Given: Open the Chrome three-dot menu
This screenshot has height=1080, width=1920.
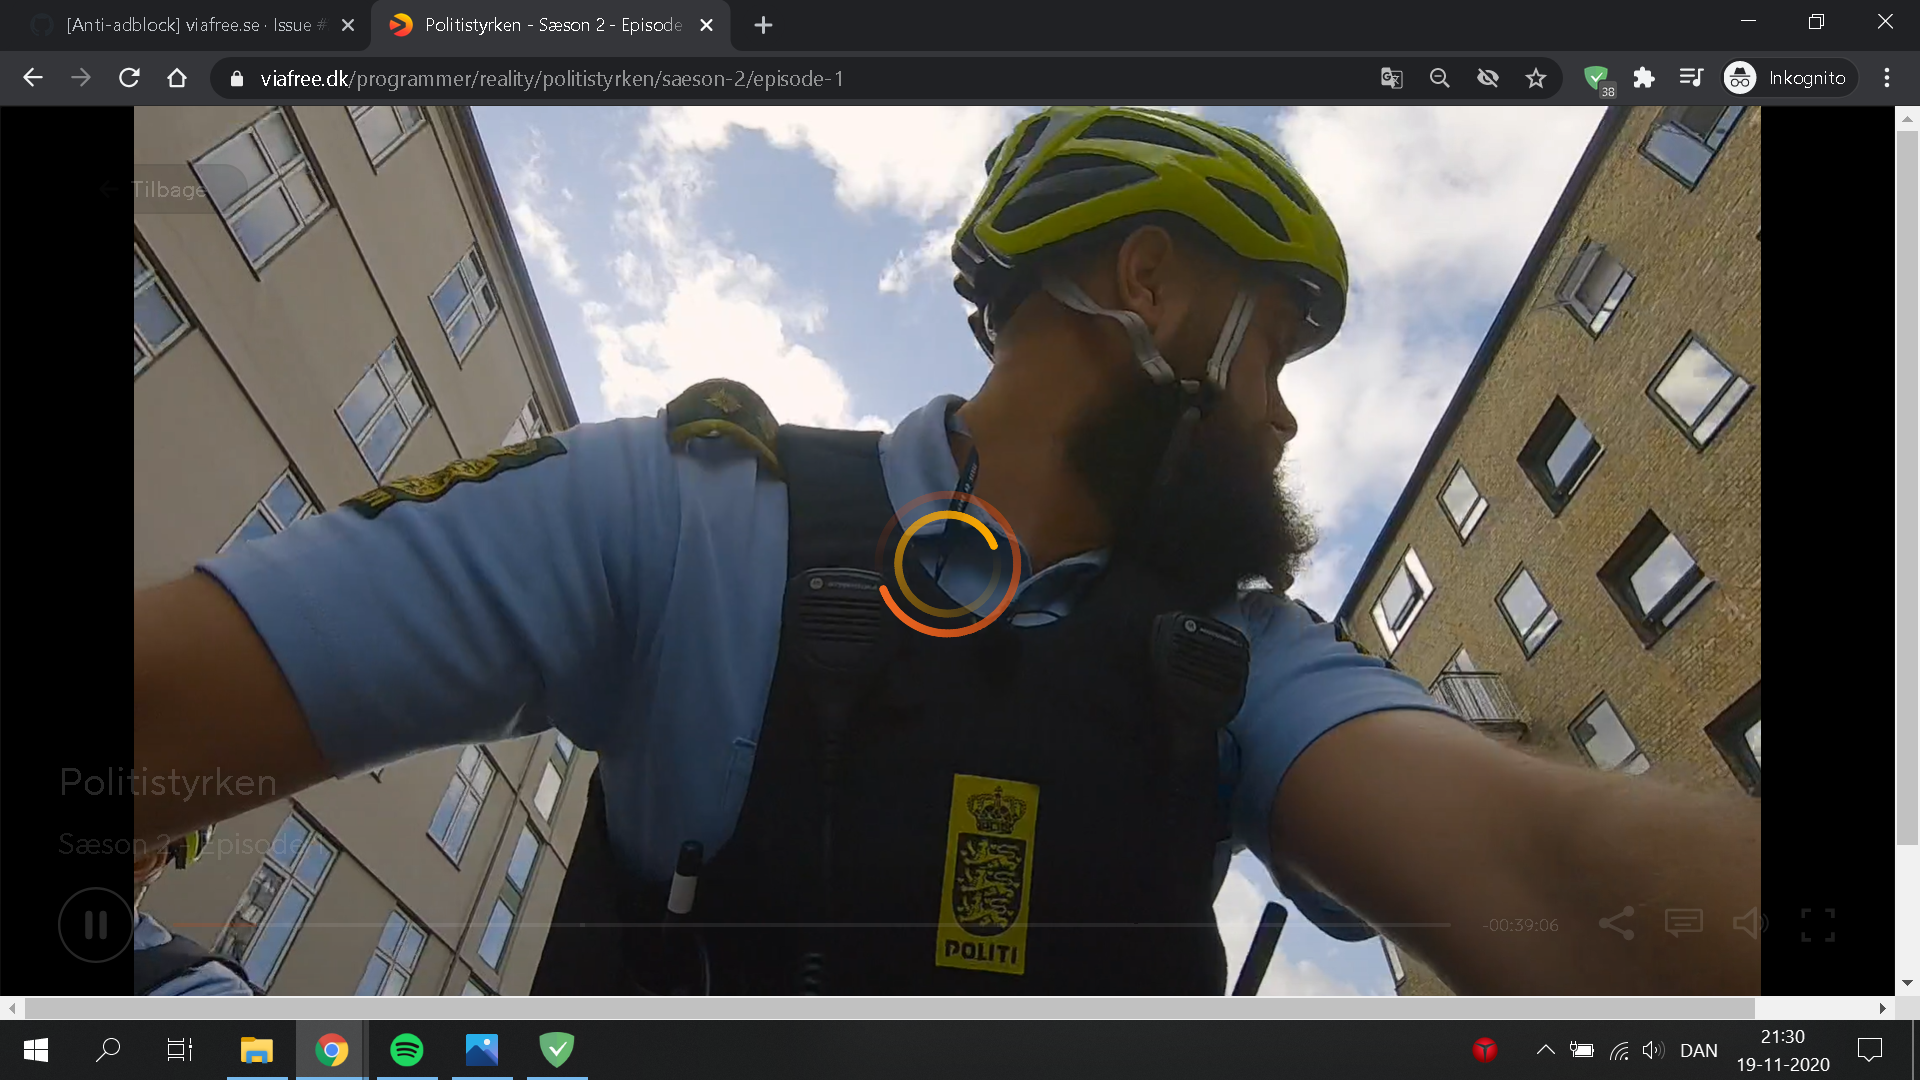Looking at the screenshot, I should tap(1887, 78).
